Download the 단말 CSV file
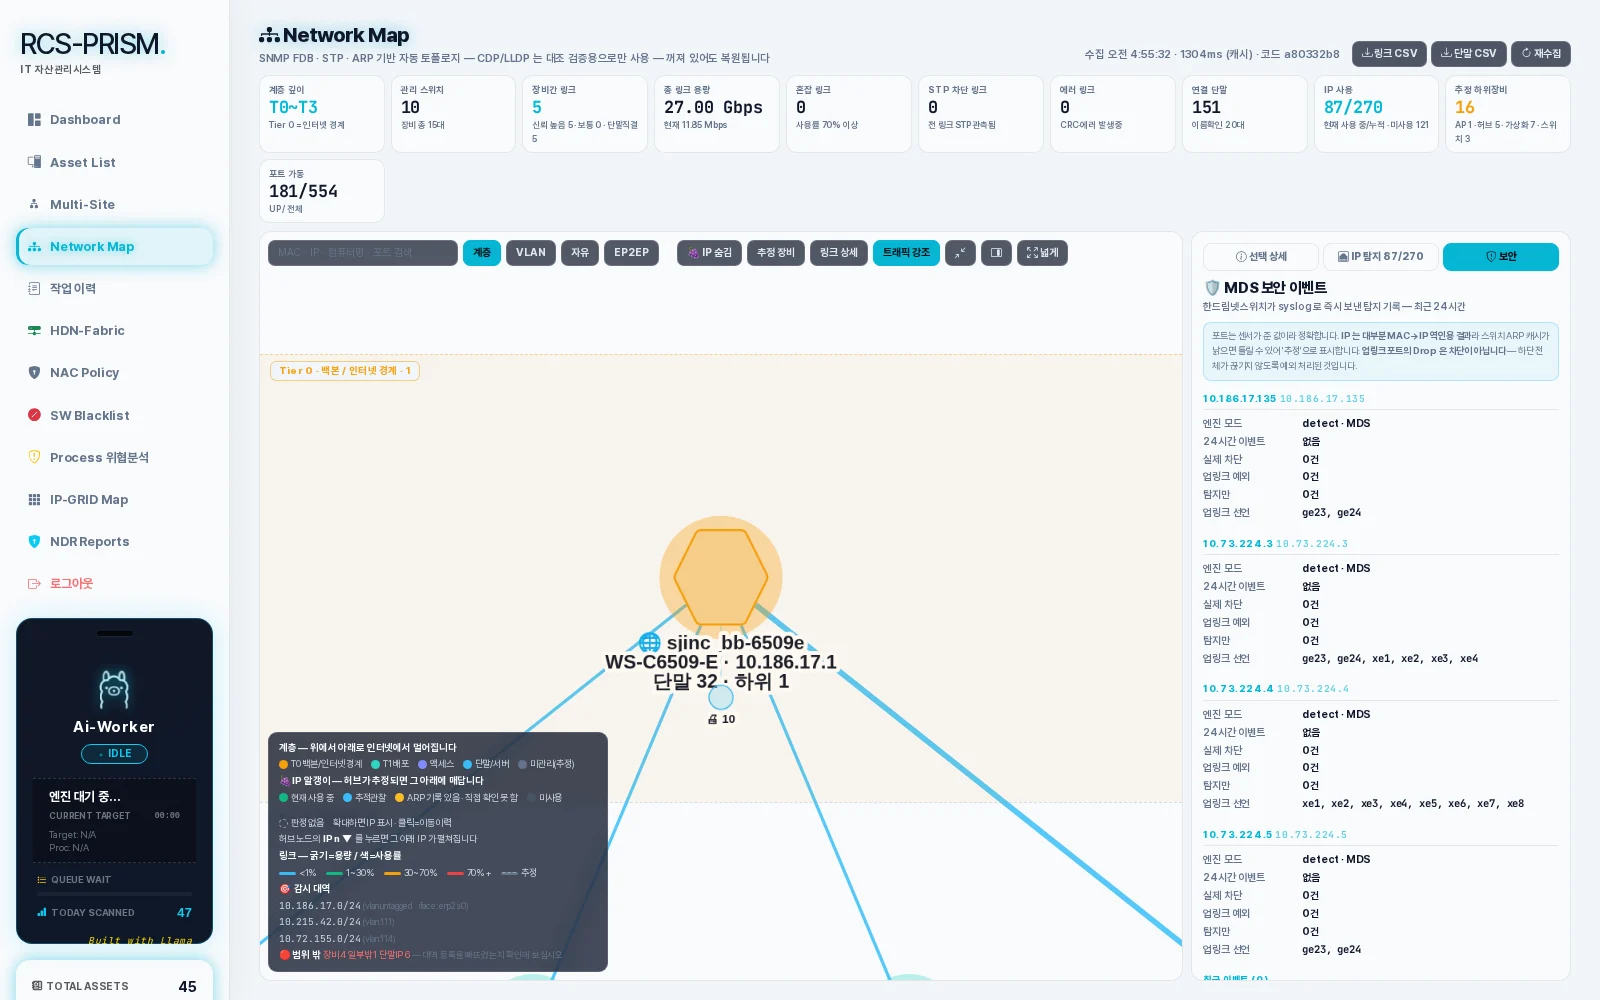The width and height of the screenshot is (1600, 1000). pos(1468,54)
